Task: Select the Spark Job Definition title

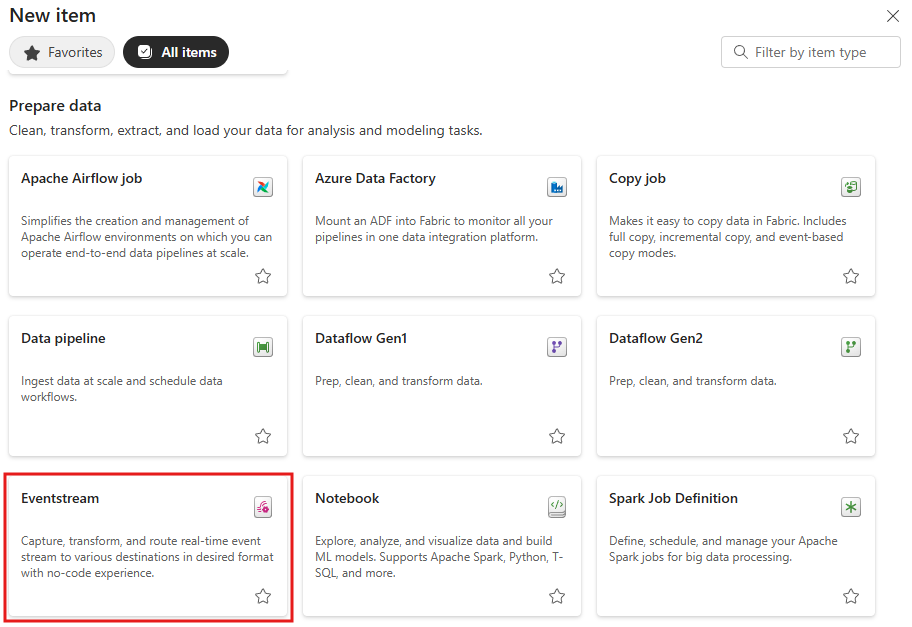Action: tap(673, 498)
